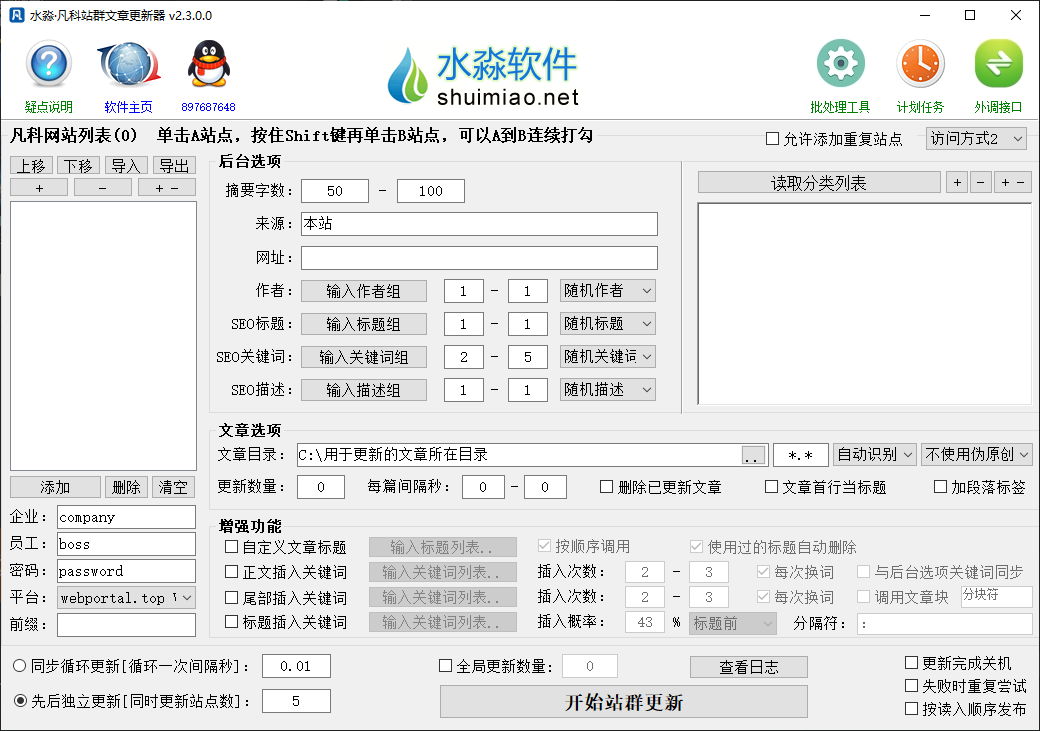Click the 开始站群更新 button
Screen dimensions: 1040x731
623,702
